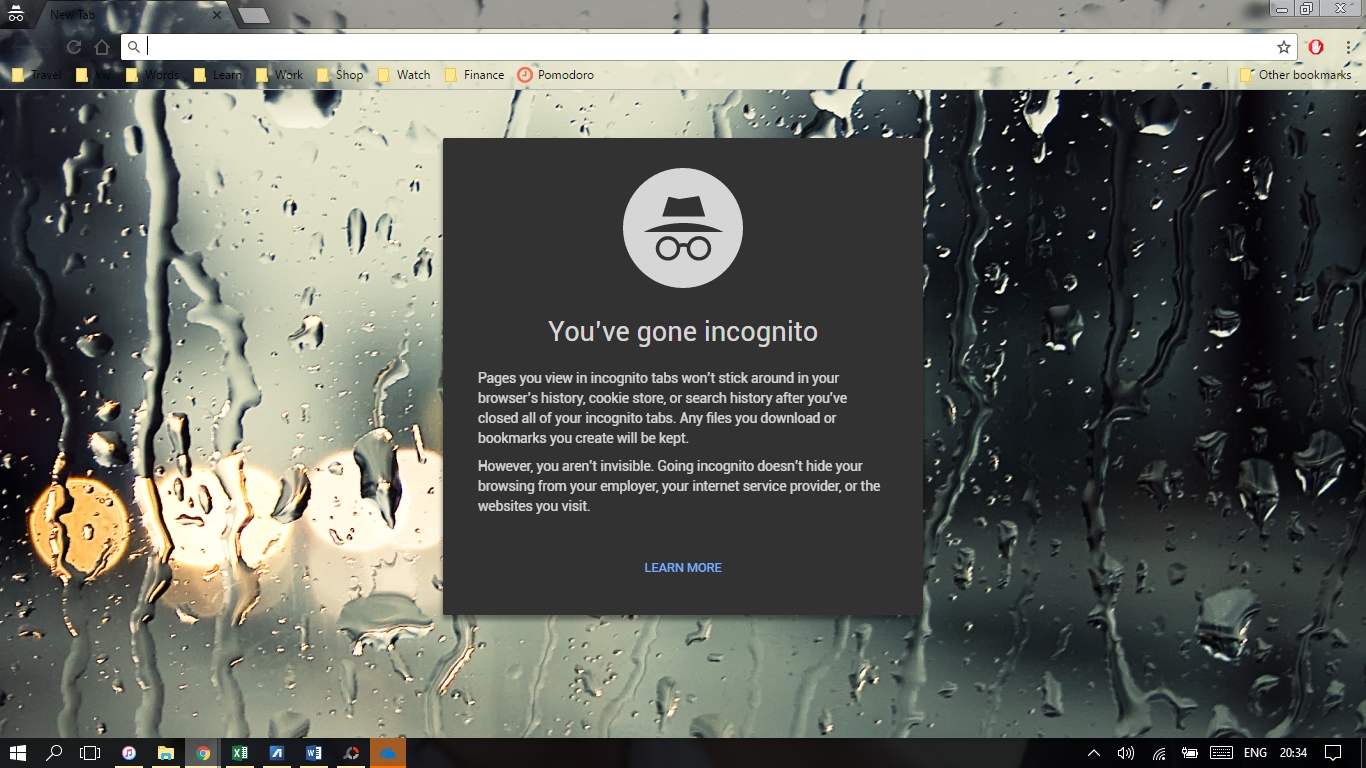Open the OneDrive cloud app on the taskbar

[388, 753]
